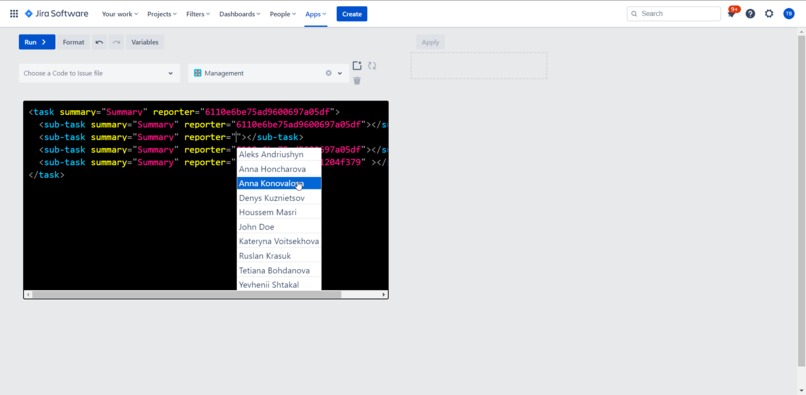The height and width of the screenshot is (395, 806).
Task: Select Anna Honcharova from the list
Action: click(x=279, y=169)
